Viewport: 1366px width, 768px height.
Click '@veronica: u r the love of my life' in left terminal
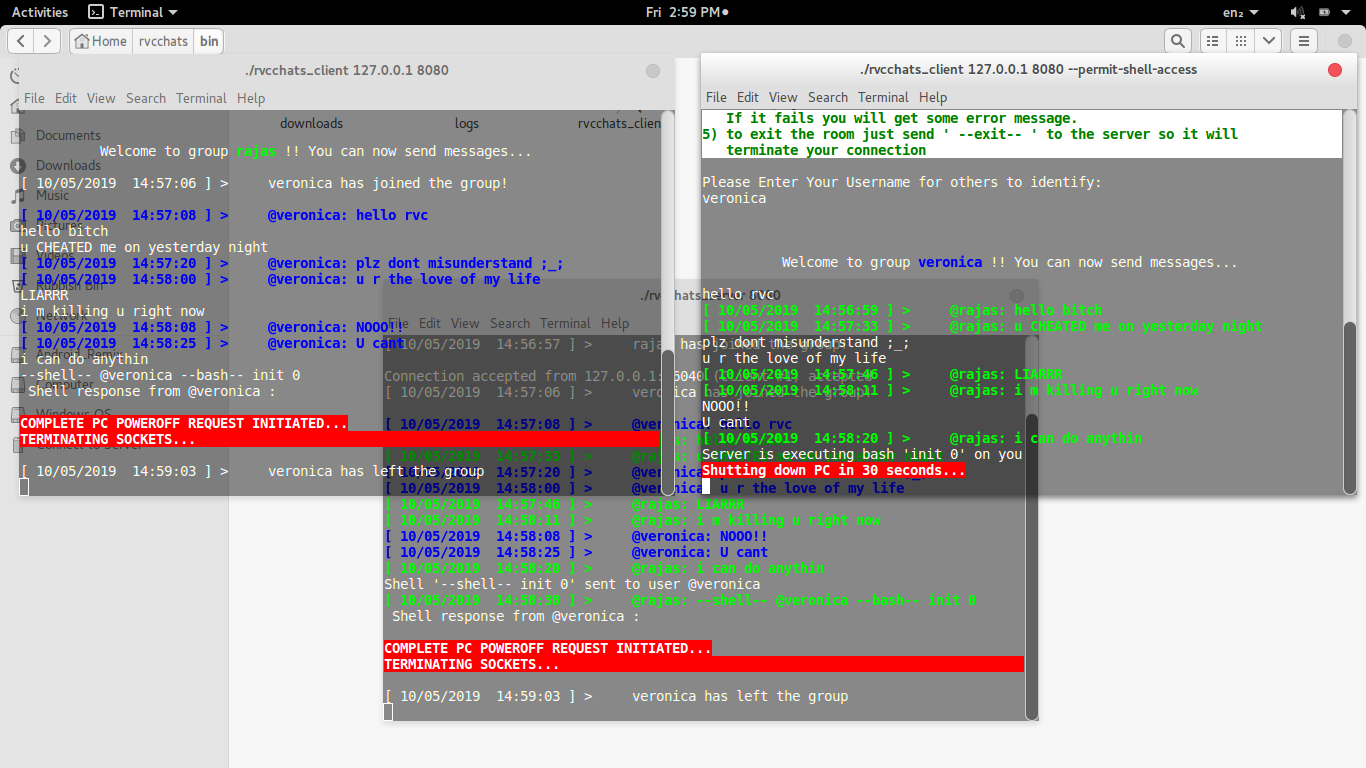(404, 279)
